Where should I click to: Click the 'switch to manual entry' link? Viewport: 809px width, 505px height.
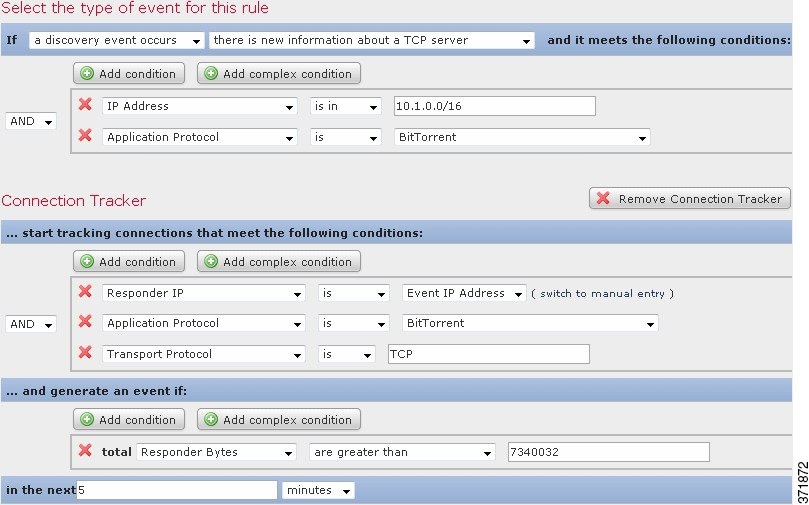pos(602,294)
